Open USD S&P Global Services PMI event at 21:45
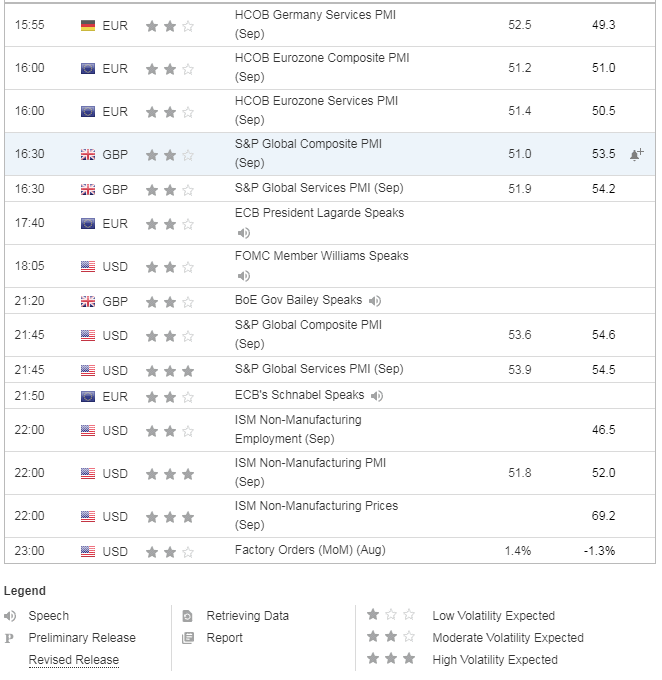The image size is (662, 680). pos(319,369)
